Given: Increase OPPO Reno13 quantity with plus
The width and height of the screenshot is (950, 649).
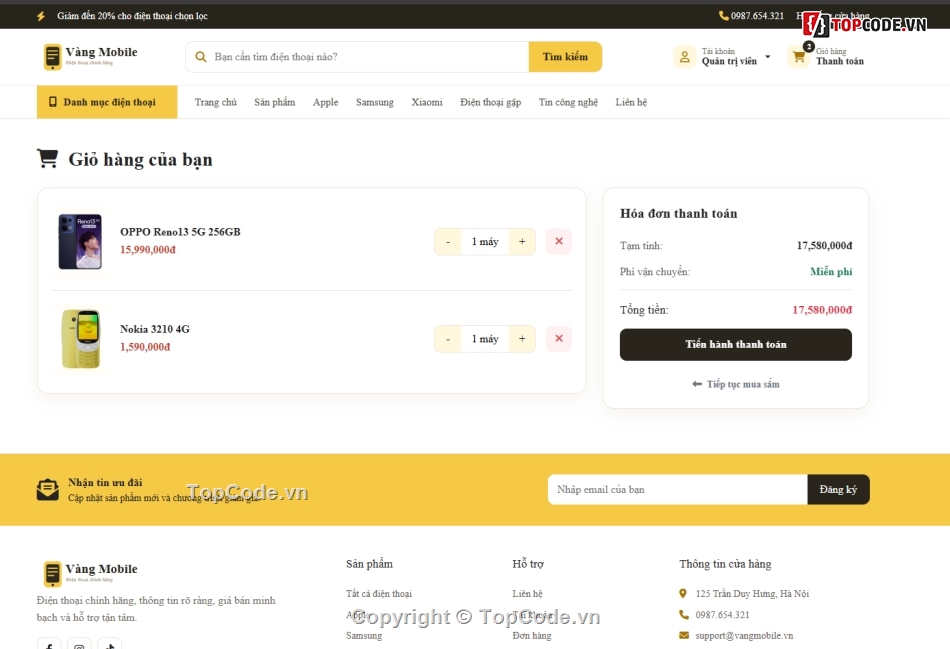Looking at the screenshot, I should tap(522, 241).
